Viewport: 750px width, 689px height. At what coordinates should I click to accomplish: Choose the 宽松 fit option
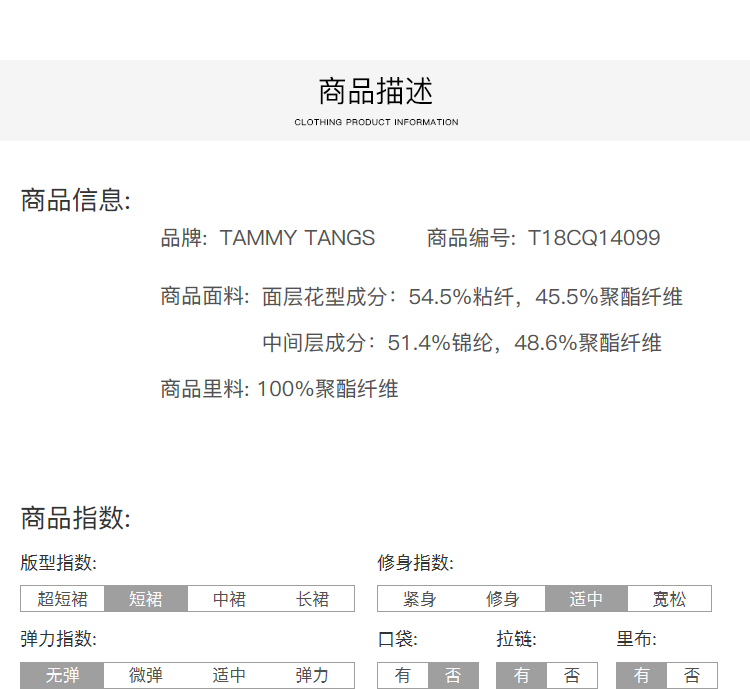click(669, 599)
